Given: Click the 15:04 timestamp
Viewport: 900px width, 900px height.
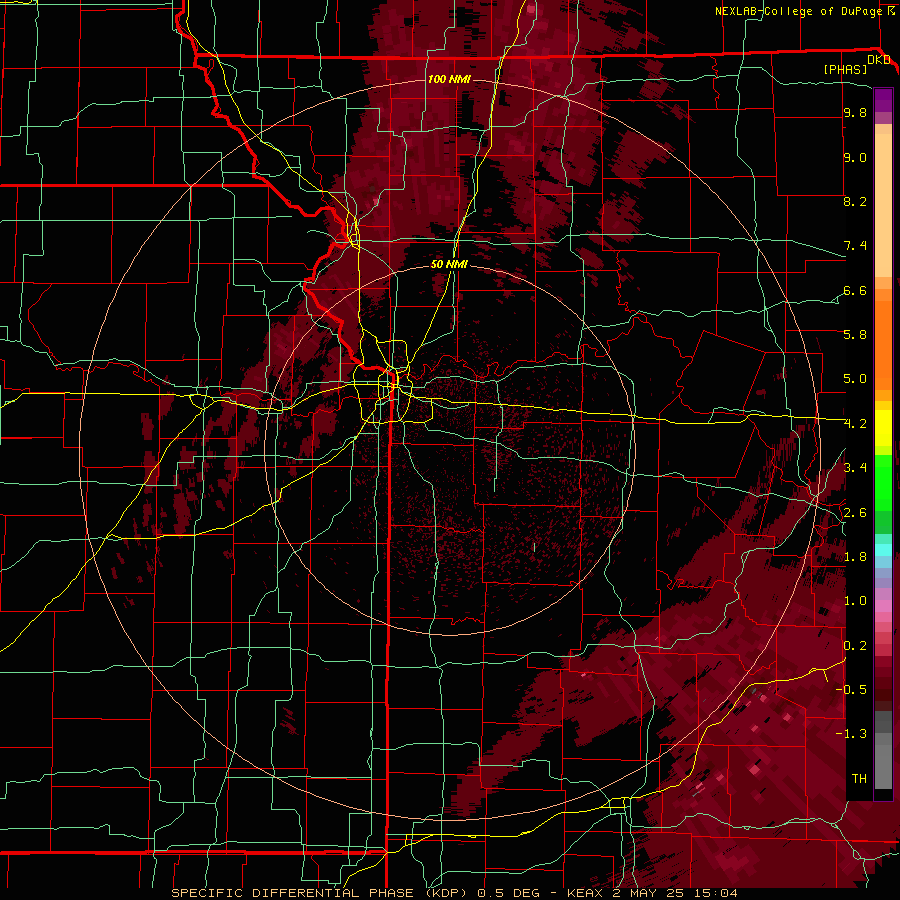Looking at the screenshot, I should pos(718,893).
